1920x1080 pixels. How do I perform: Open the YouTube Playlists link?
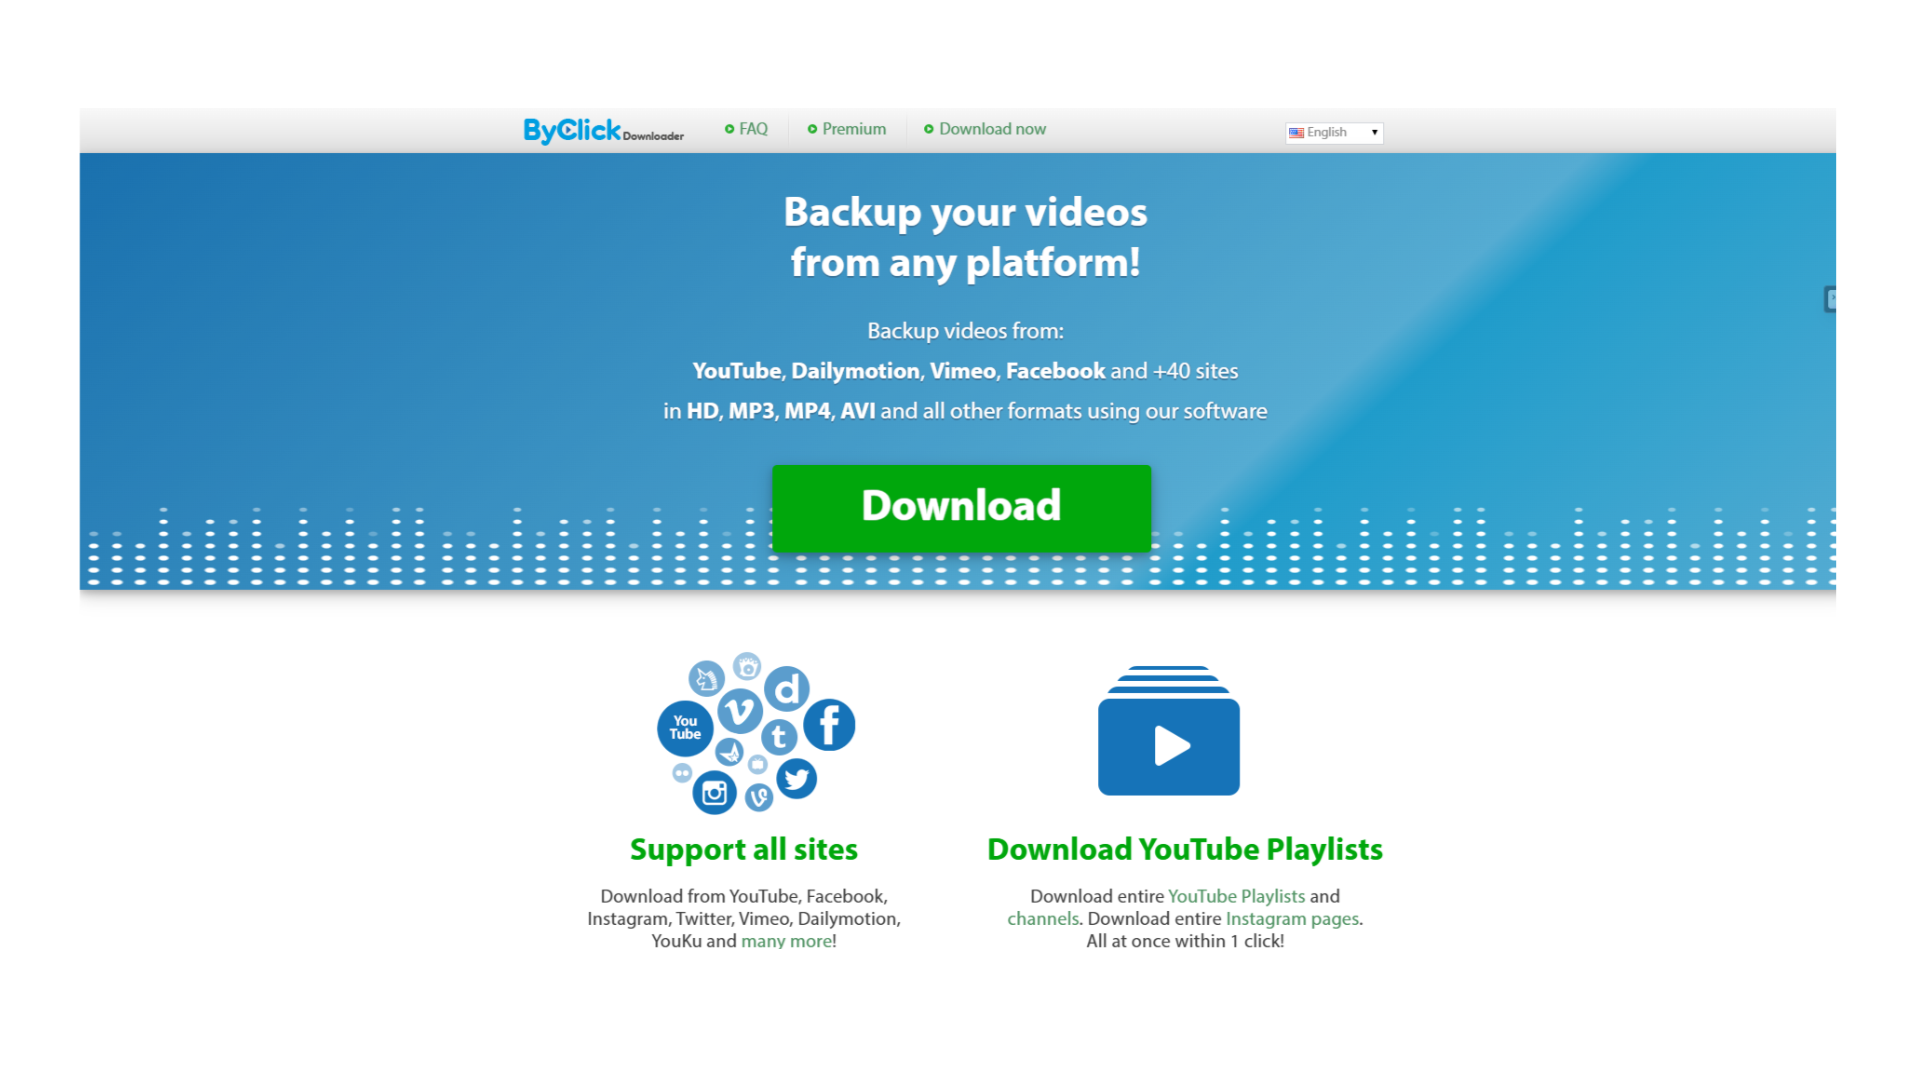tap(1236, 896)
